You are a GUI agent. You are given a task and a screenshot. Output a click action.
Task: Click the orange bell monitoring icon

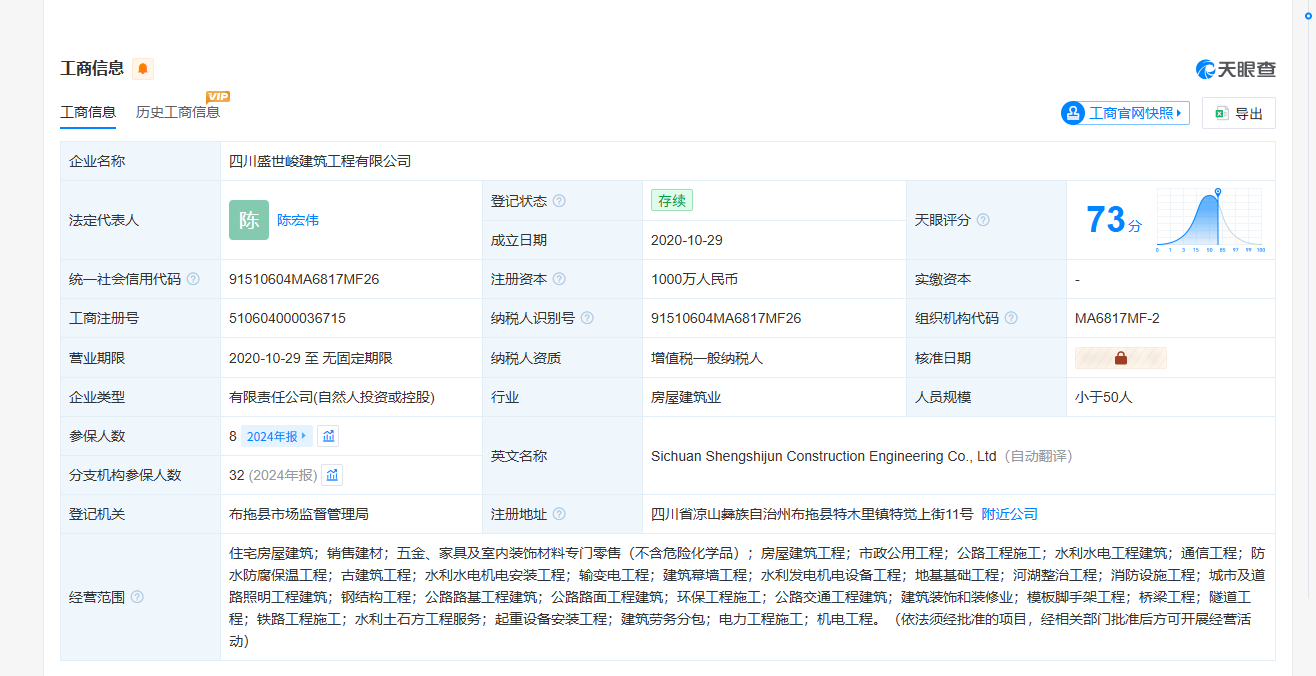143,69
